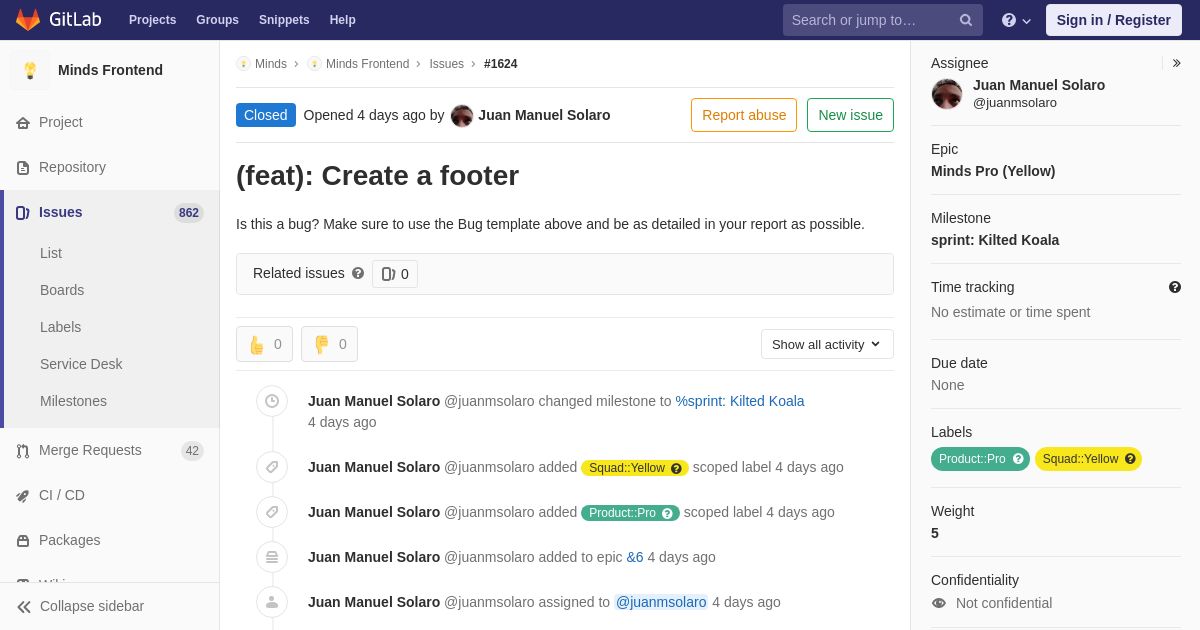Click the Collapse sidebar text
Image resolution: width=1200 pixels, height=630 pixels.
(x=92, y=606)
